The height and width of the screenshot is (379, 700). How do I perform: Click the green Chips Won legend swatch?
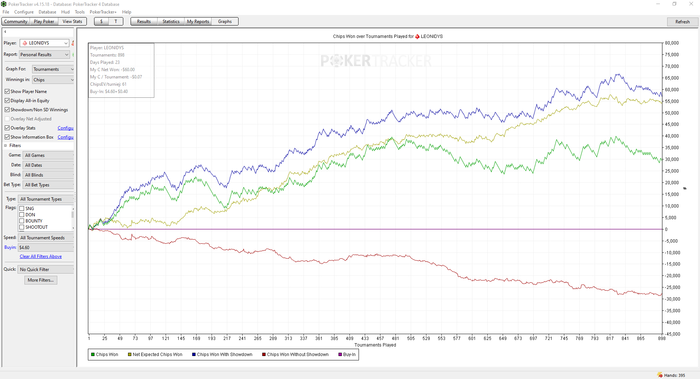point(93,354)
